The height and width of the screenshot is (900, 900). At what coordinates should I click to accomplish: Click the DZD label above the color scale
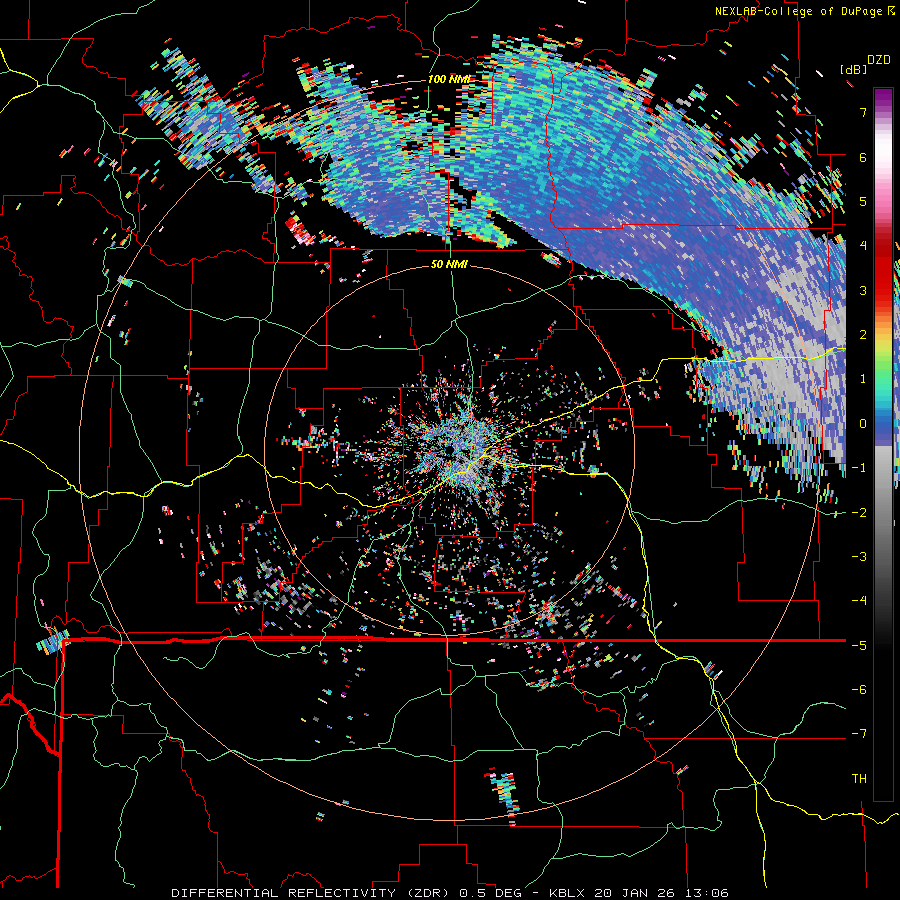(x=878, y=59)
